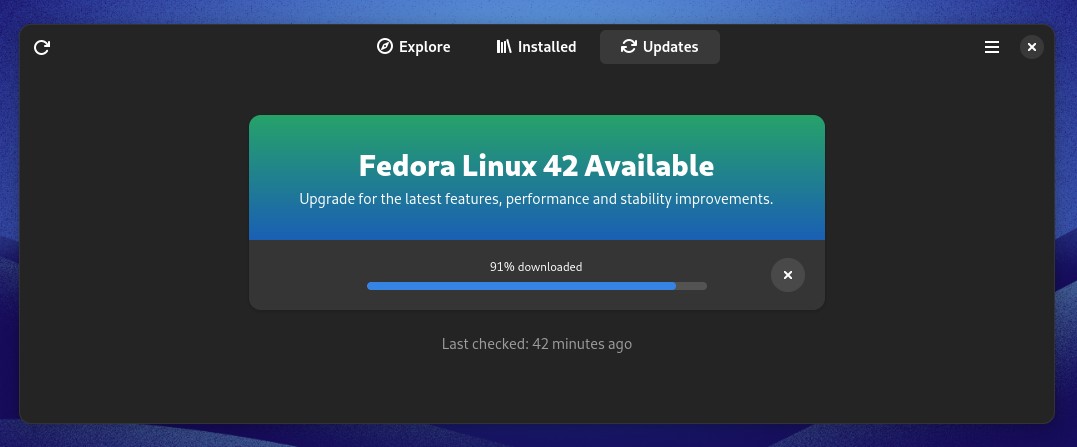This screenshot has height=447, width=1077.
Task: Click unfilled gray end of progress bar
Action: point(691,286)
